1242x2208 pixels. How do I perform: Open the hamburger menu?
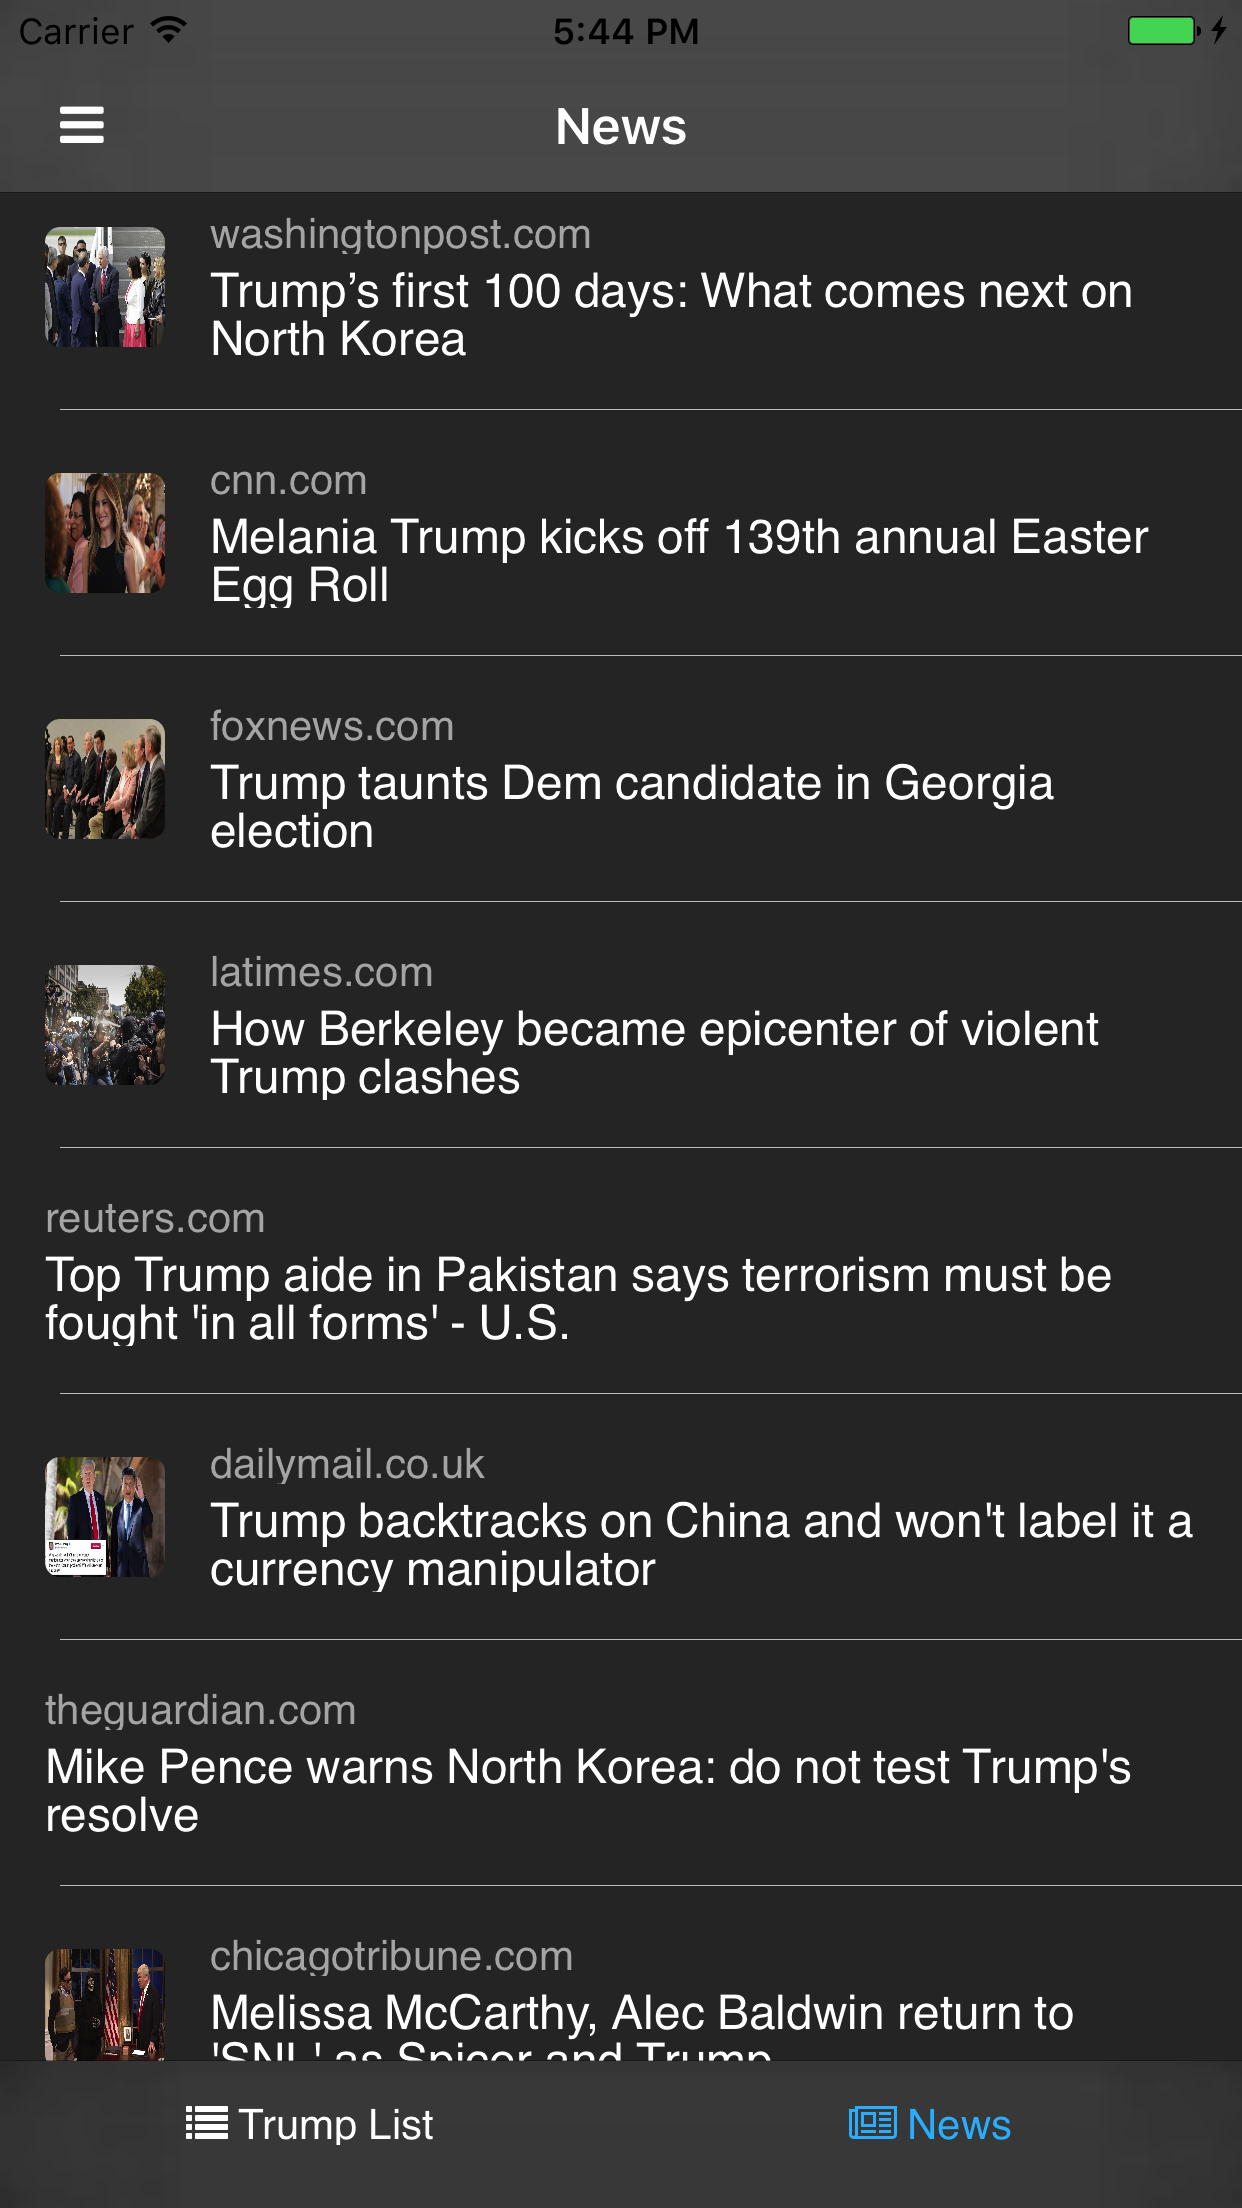click(x=82, y=126)
